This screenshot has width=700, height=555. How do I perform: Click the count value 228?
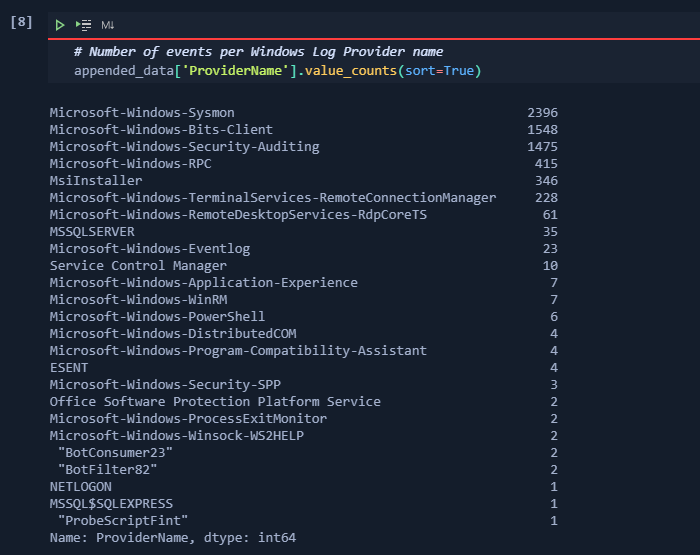point(546,197)
